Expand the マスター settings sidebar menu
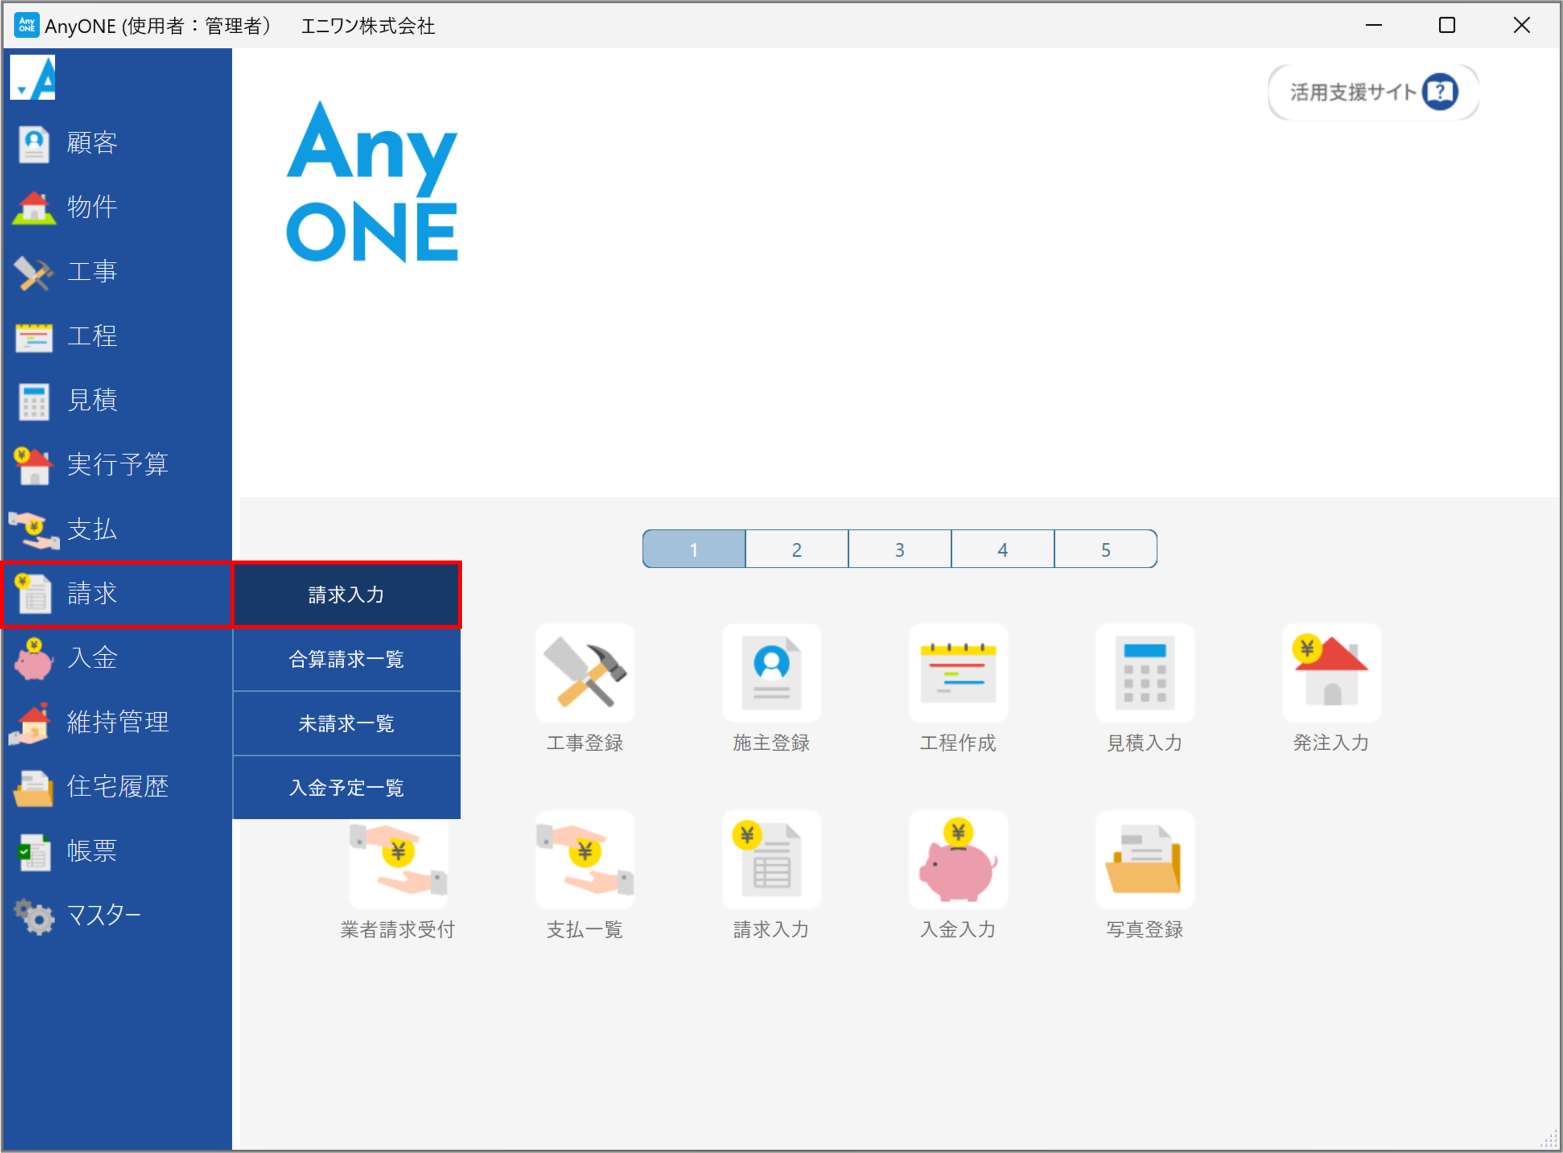 (x=103, y=915)
